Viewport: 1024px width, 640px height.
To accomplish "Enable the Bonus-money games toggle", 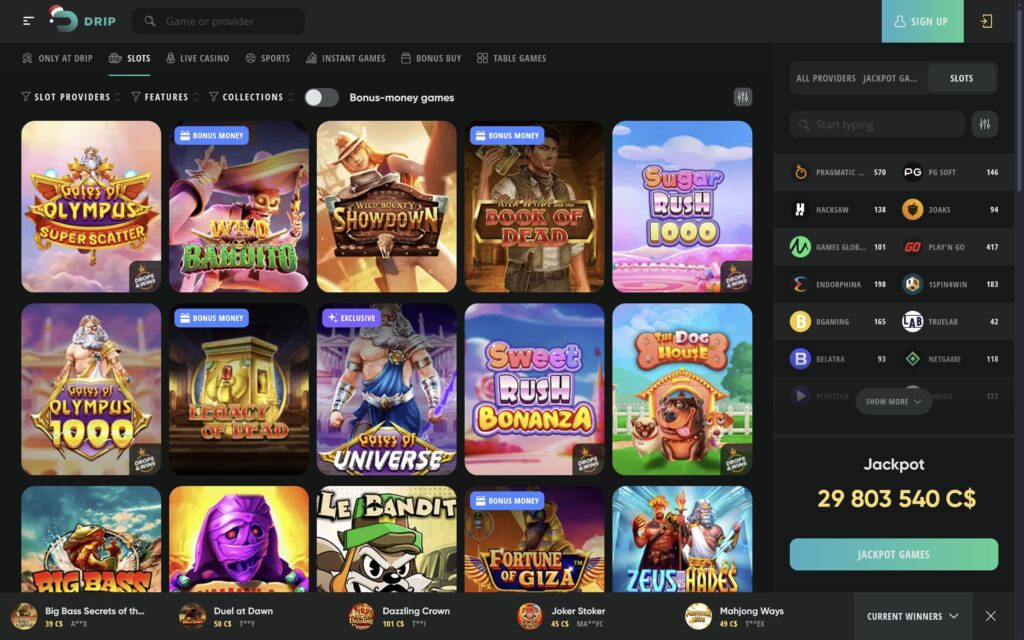I will 322,97.
